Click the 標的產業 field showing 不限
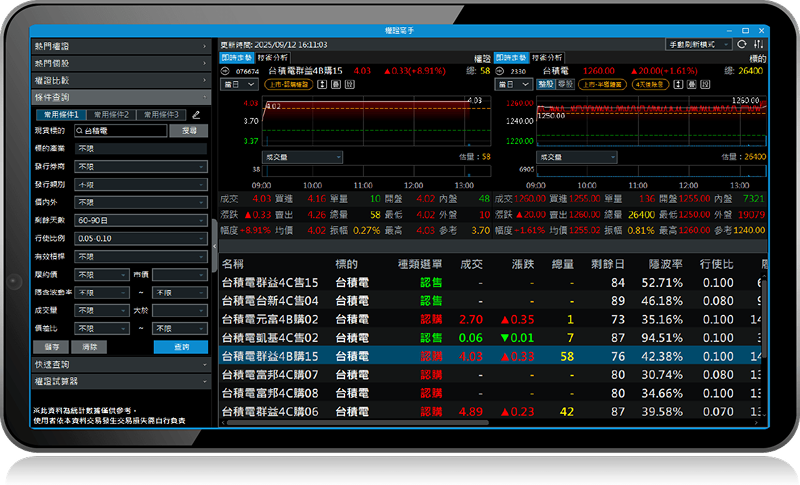800x485 pixels. coord(141,148)
